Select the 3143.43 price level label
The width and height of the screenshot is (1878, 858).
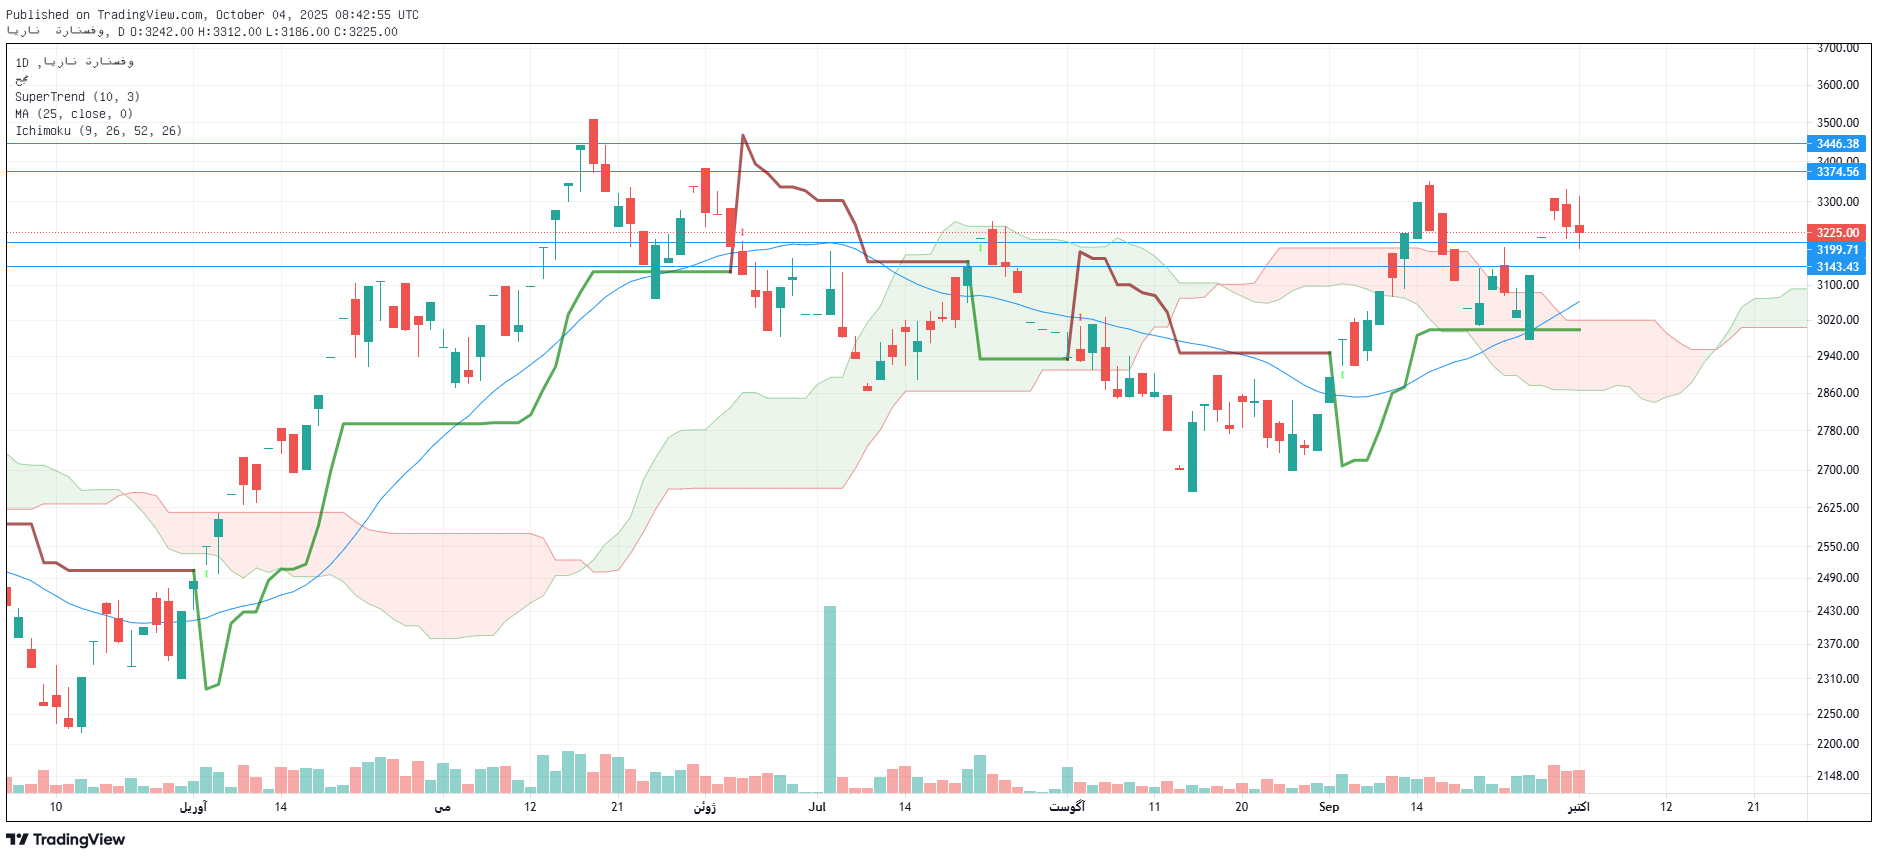(x=1837, y=267)
